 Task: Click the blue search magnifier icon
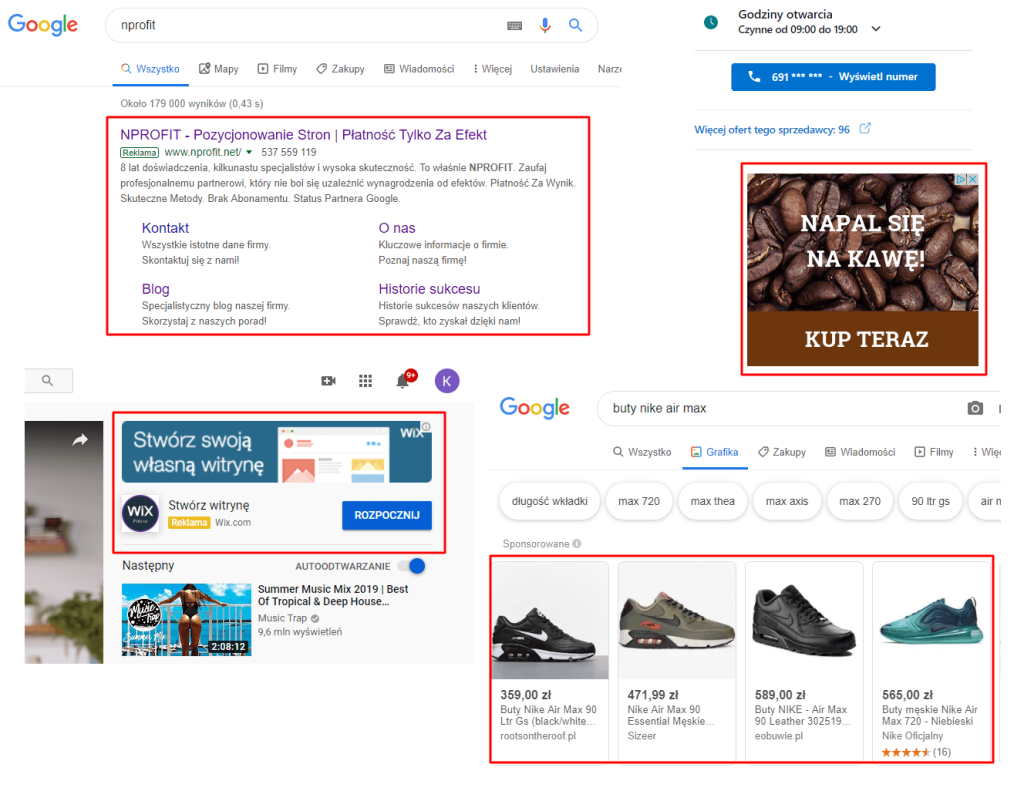click(x=575, y=25)
